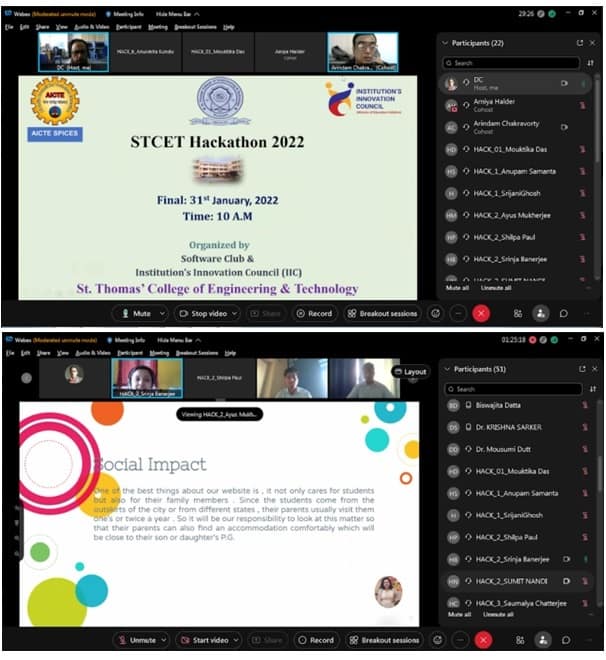Open the Apps icon in the Social Impact window toolbar
The width and height of the screenshot is (606, 660).
tap(520, 640)
